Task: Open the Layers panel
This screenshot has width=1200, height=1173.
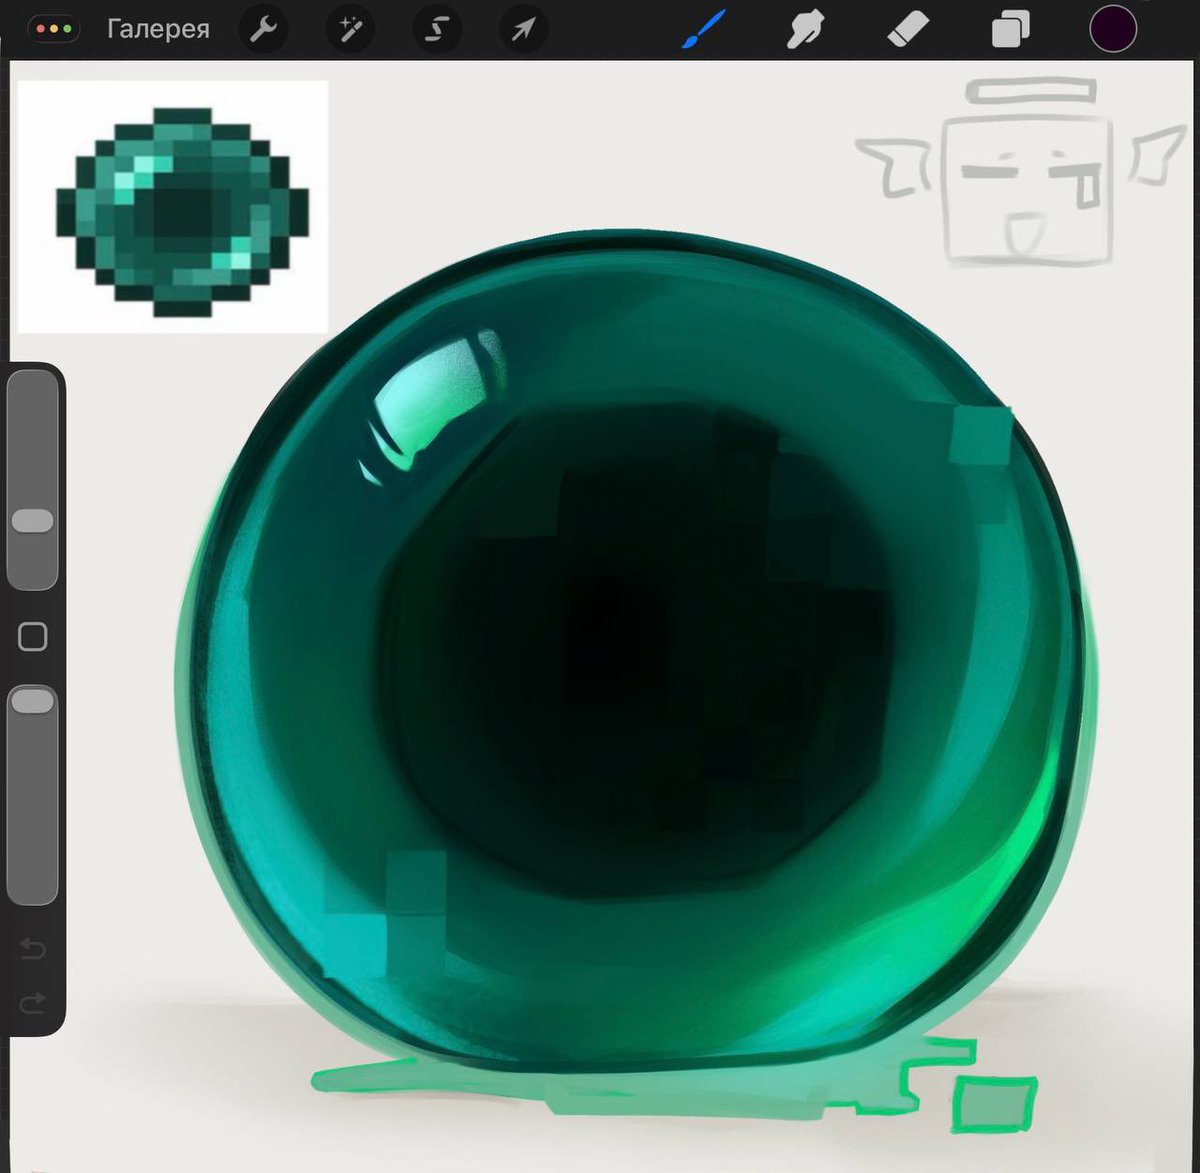Action: 1010,29
